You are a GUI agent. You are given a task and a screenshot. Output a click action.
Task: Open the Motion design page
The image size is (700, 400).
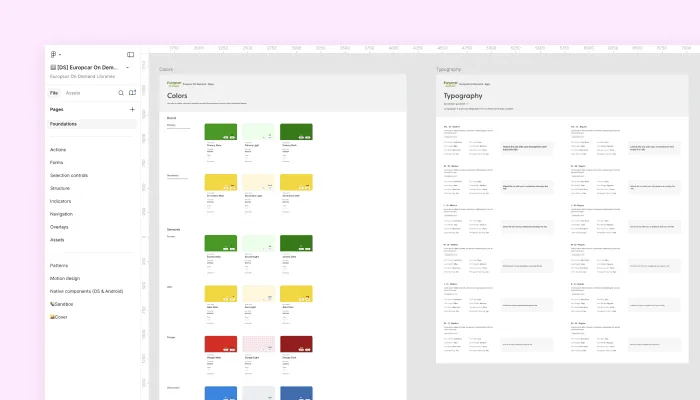click(x=65, y=279)
